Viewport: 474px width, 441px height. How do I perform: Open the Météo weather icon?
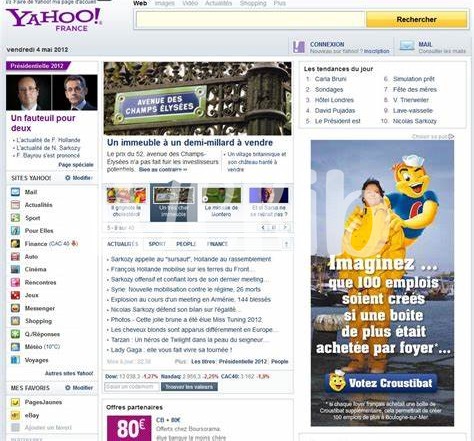tap(15, 347)
